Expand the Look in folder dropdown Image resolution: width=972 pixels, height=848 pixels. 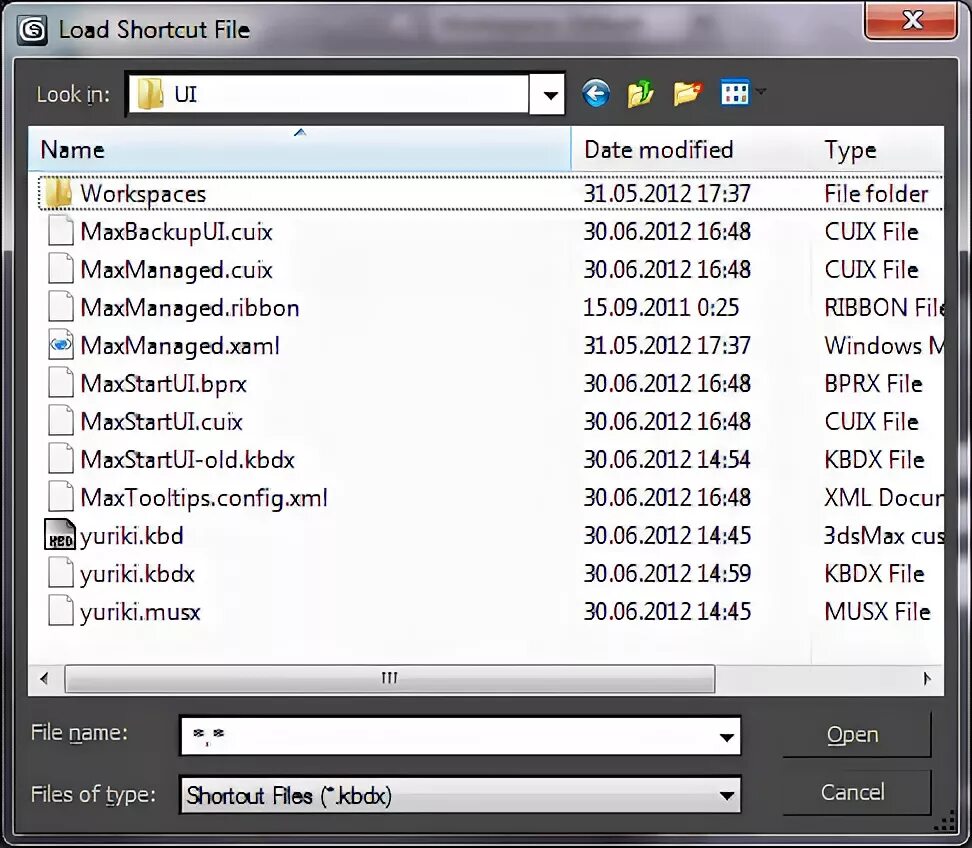547,94
